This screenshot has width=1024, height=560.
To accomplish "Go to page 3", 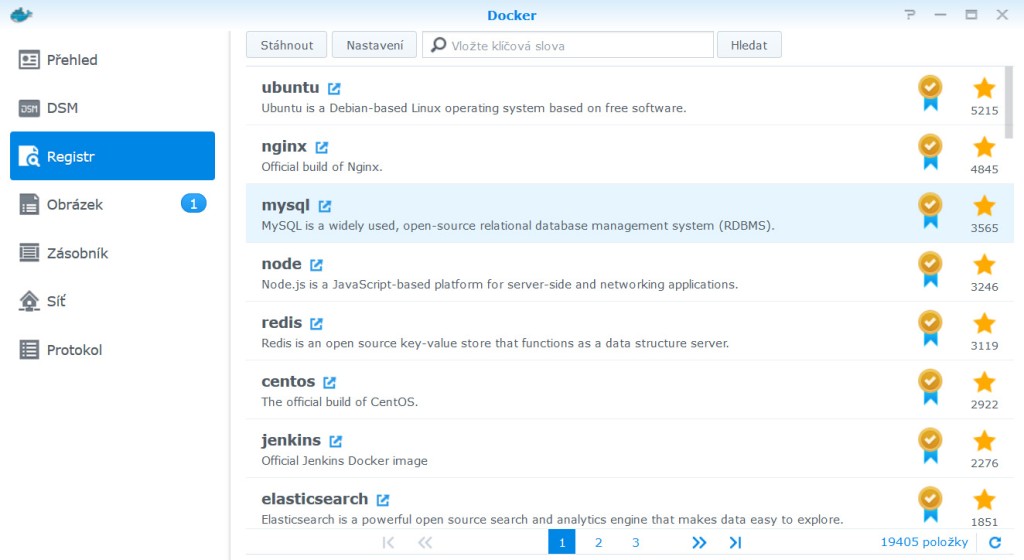I will [x=635, y=542].
